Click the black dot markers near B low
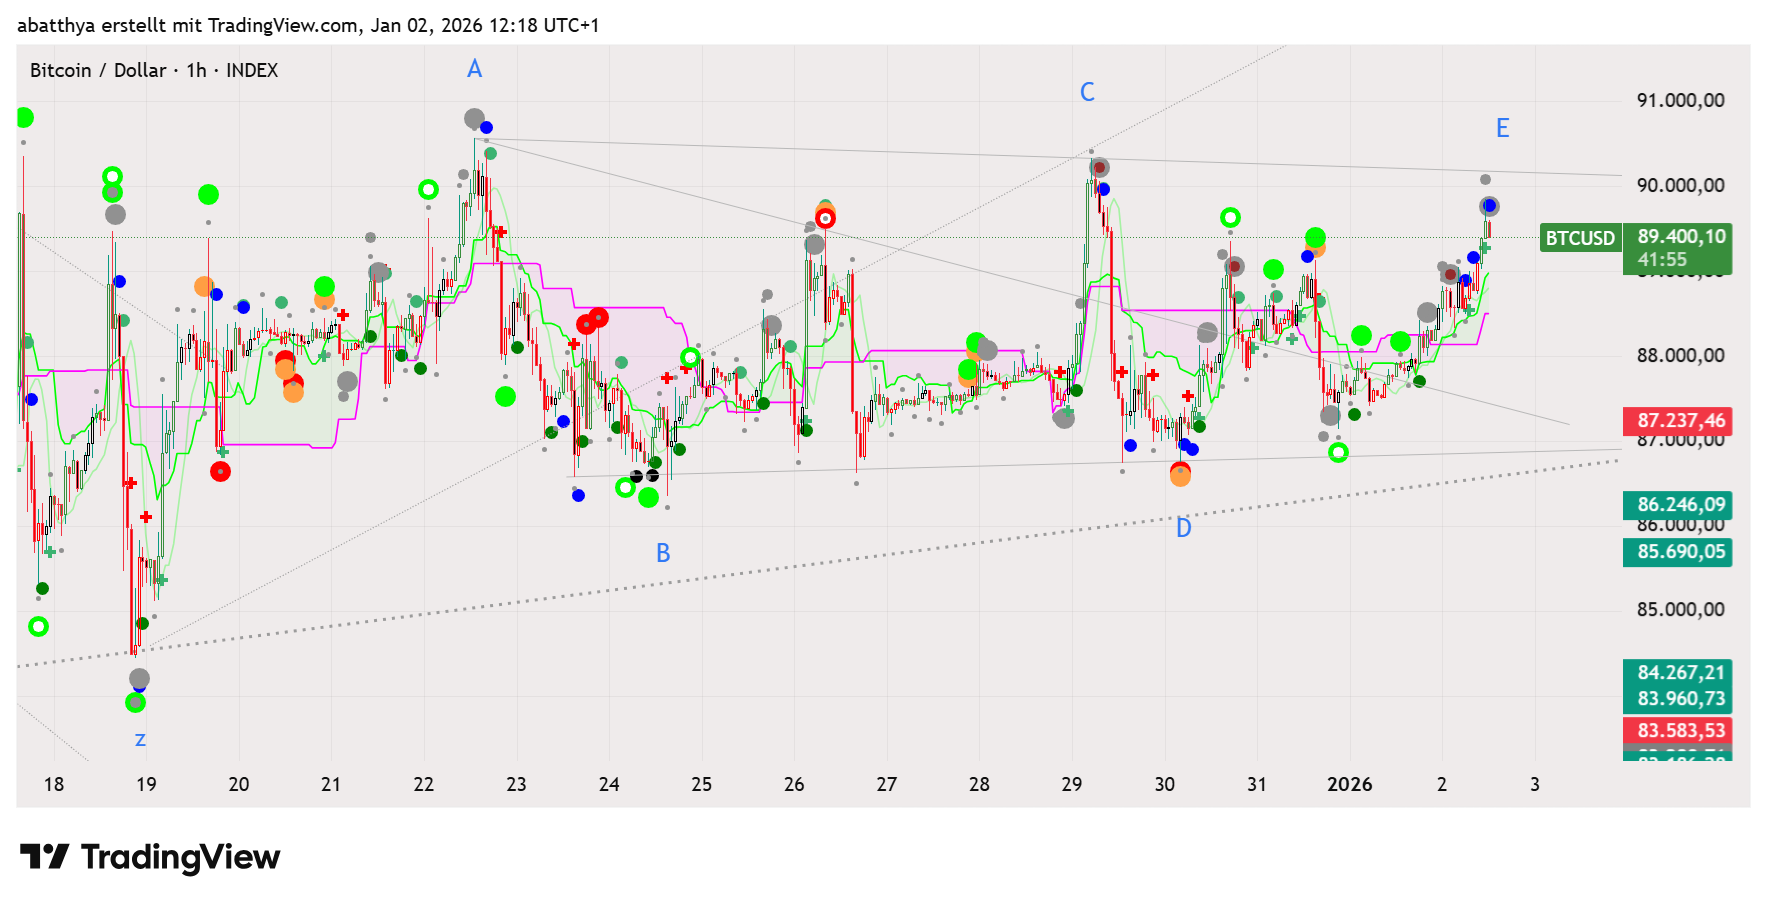 pyautogui.click(x=644, y=476)
